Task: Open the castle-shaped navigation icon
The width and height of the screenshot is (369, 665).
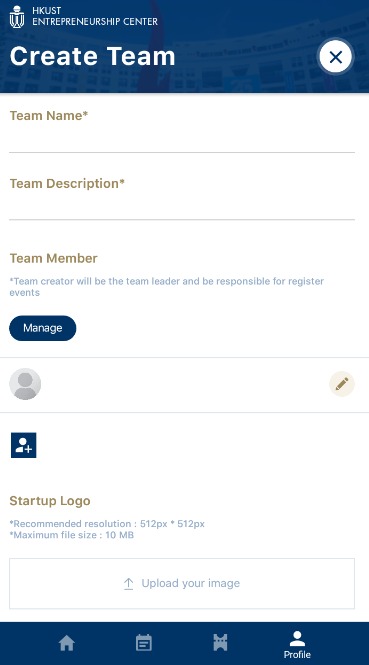Action: 220,643
